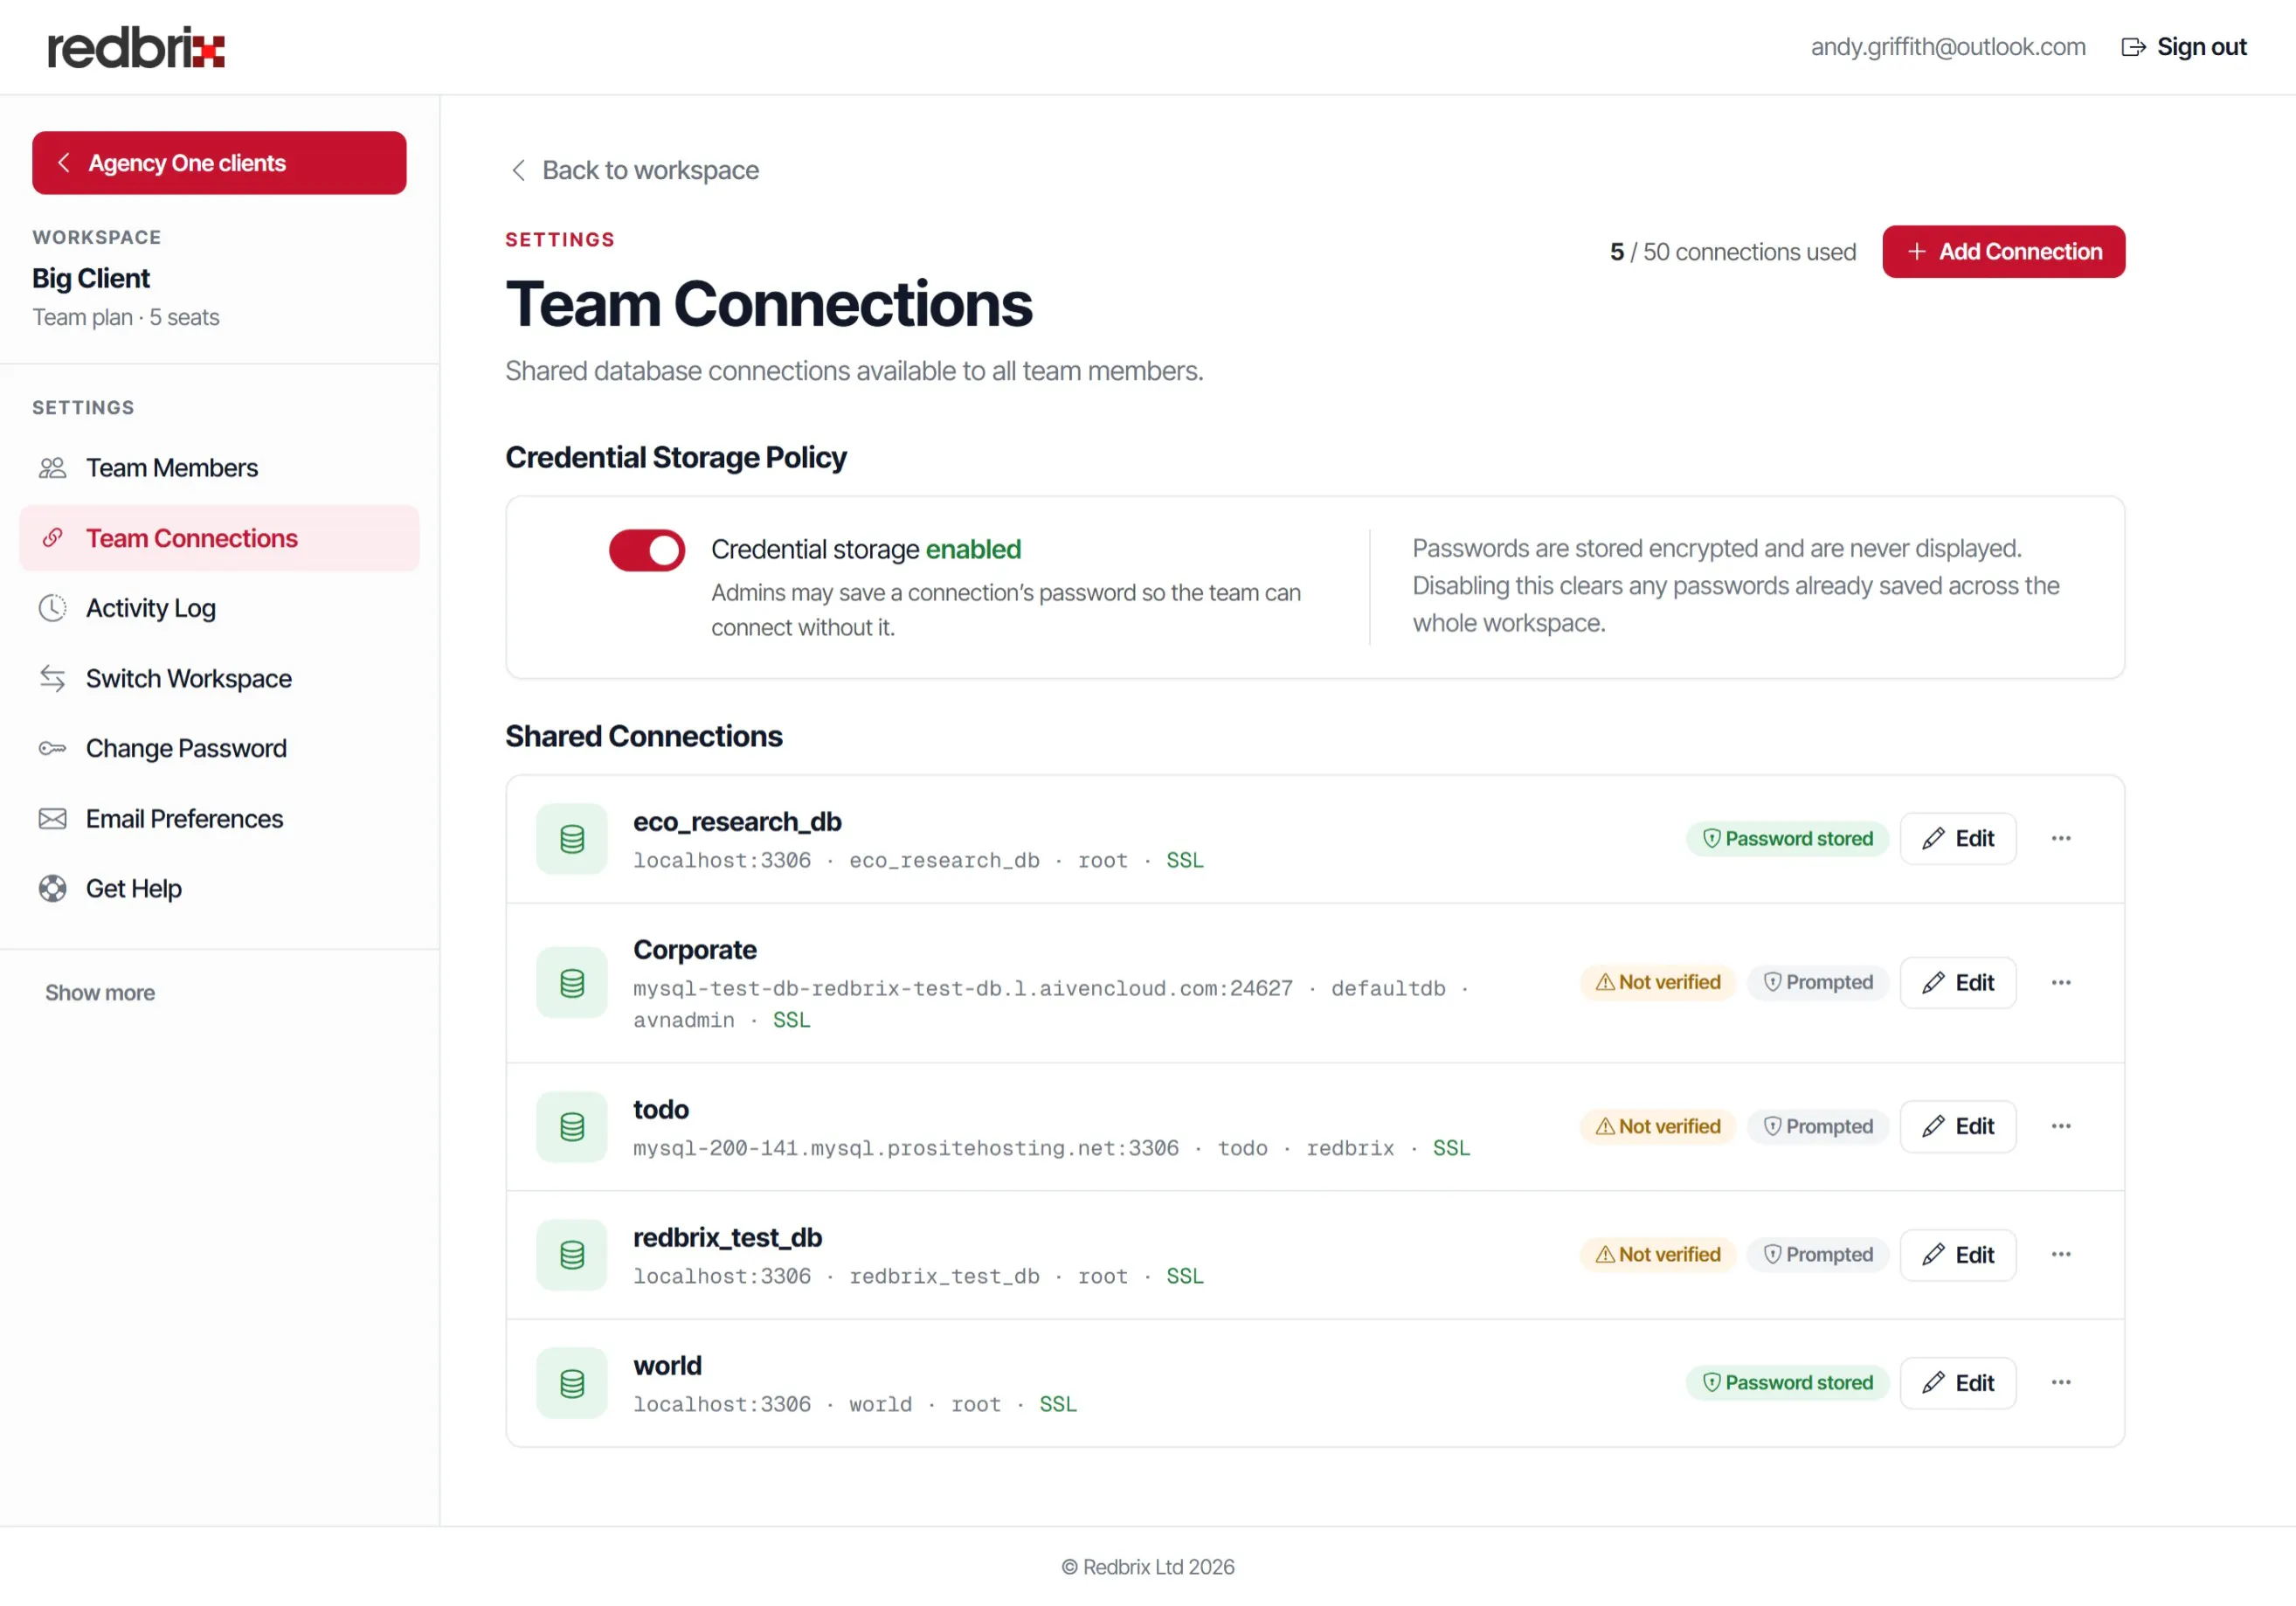
Task: Open Change Password settings
Action: [x=219, y=748]
